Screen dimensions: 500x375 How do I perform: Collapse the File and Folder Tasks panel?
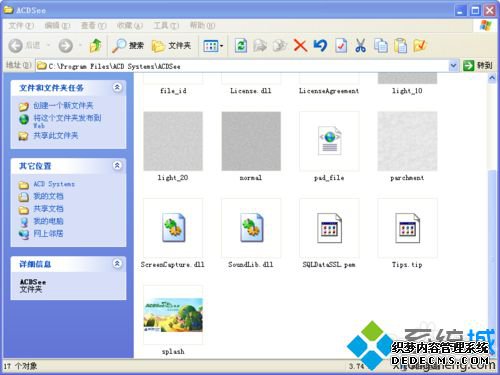[117, 87]
